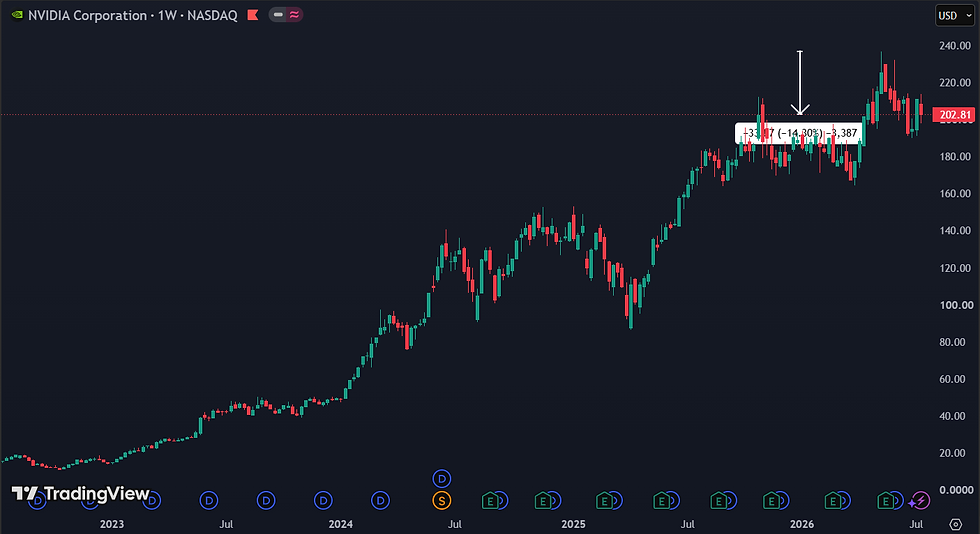Open the USD currency dropdown
980x534 pixels.
(x=954, y=16)
